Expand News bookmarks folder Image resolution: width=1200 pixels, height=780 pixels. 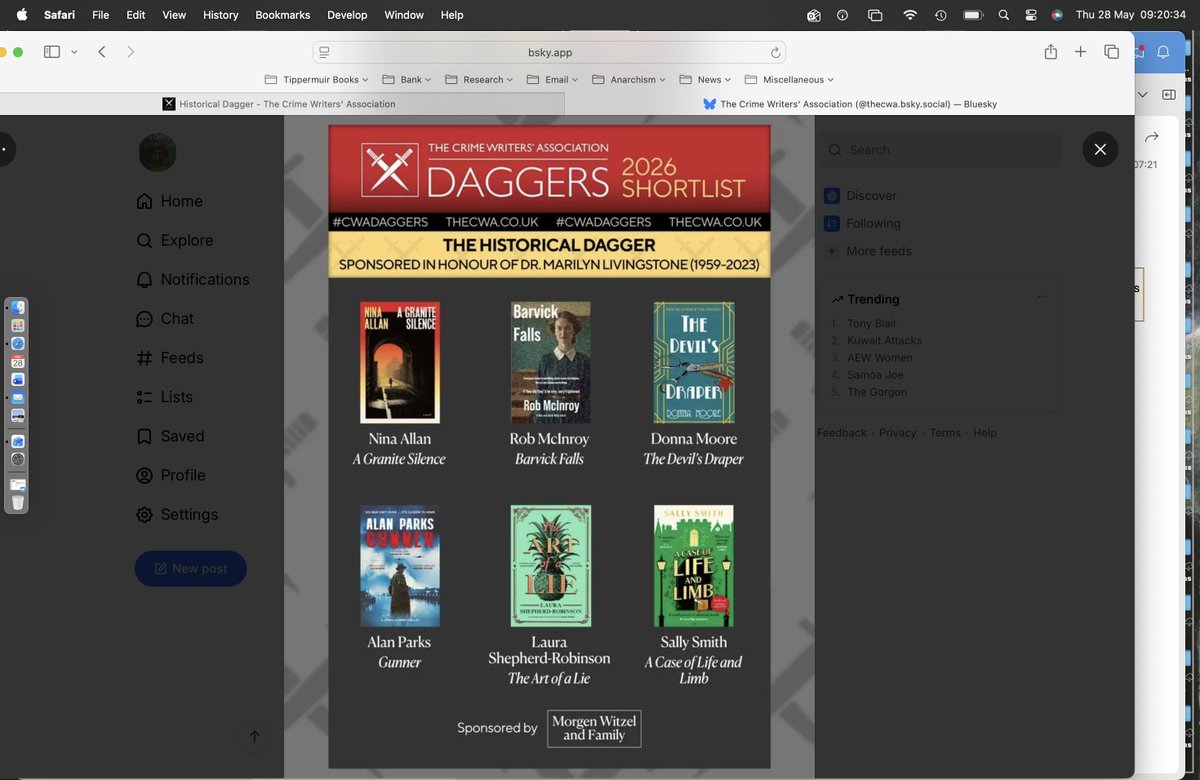(x=705, y=80)
